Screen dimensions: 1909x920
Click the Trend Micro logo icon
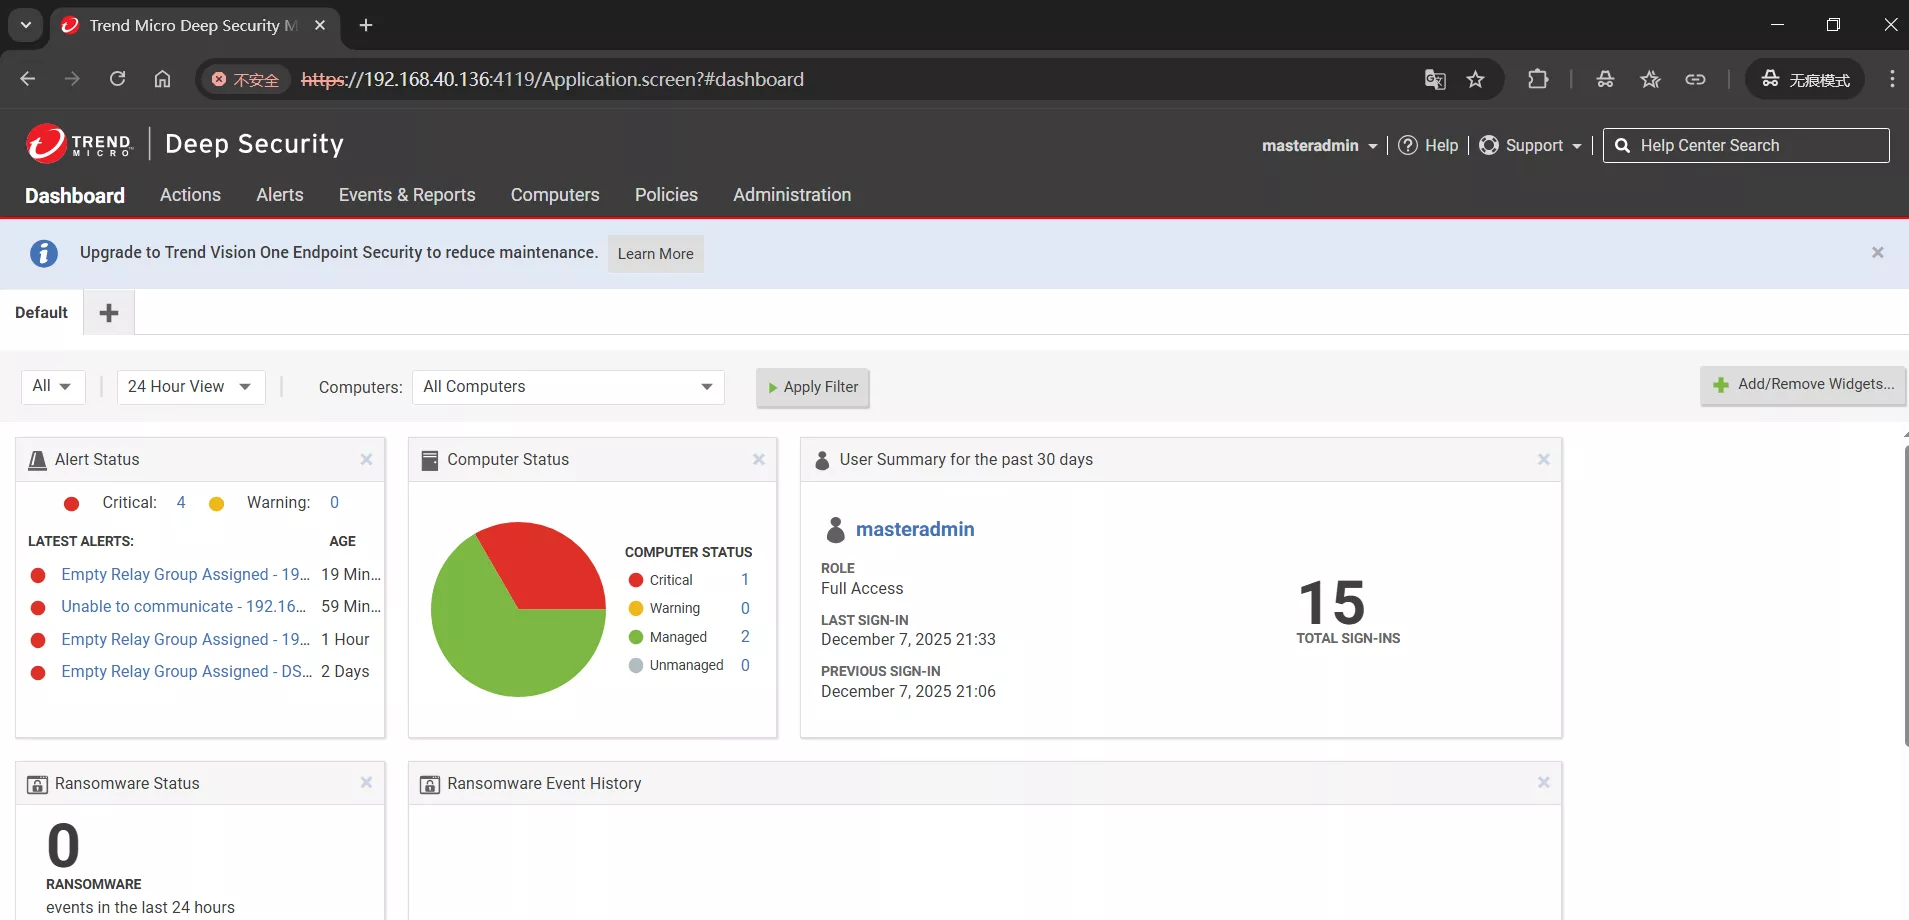coord(46,144)
